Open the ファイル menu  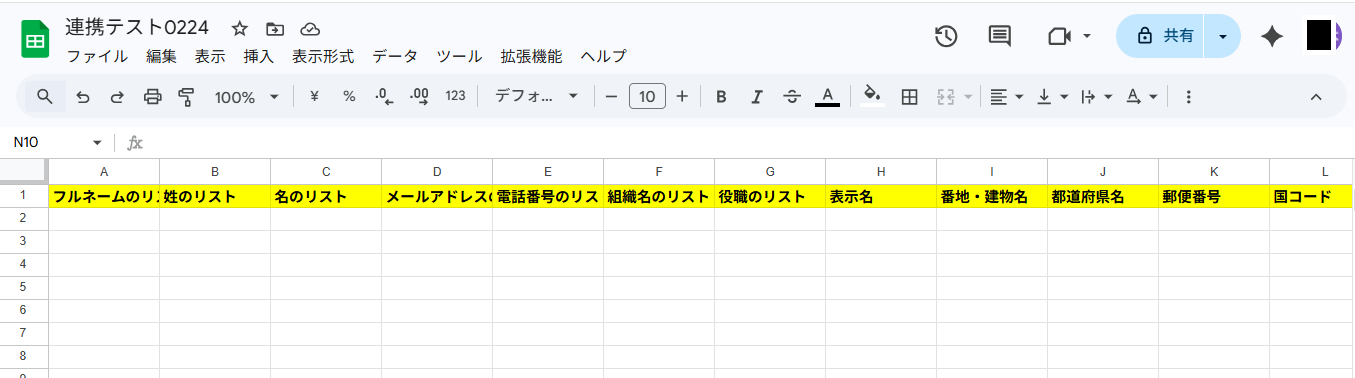point(96,57)
